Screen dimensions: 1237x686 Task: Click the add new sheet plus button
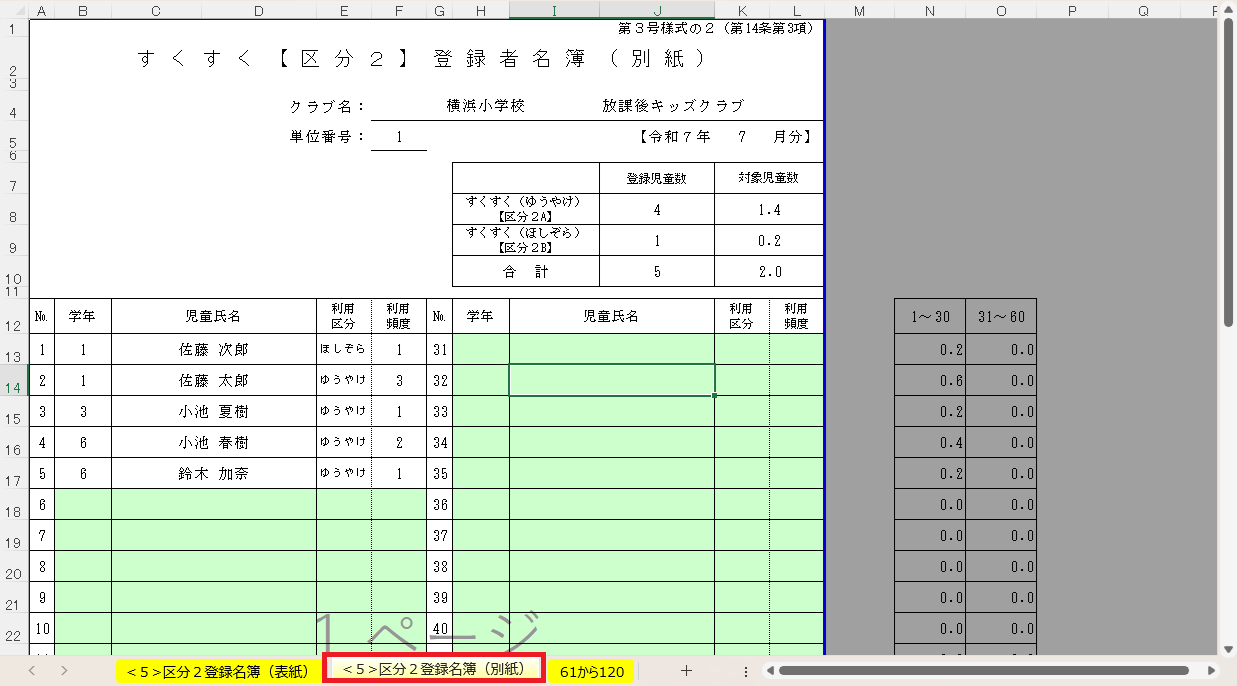coord(686,671)
